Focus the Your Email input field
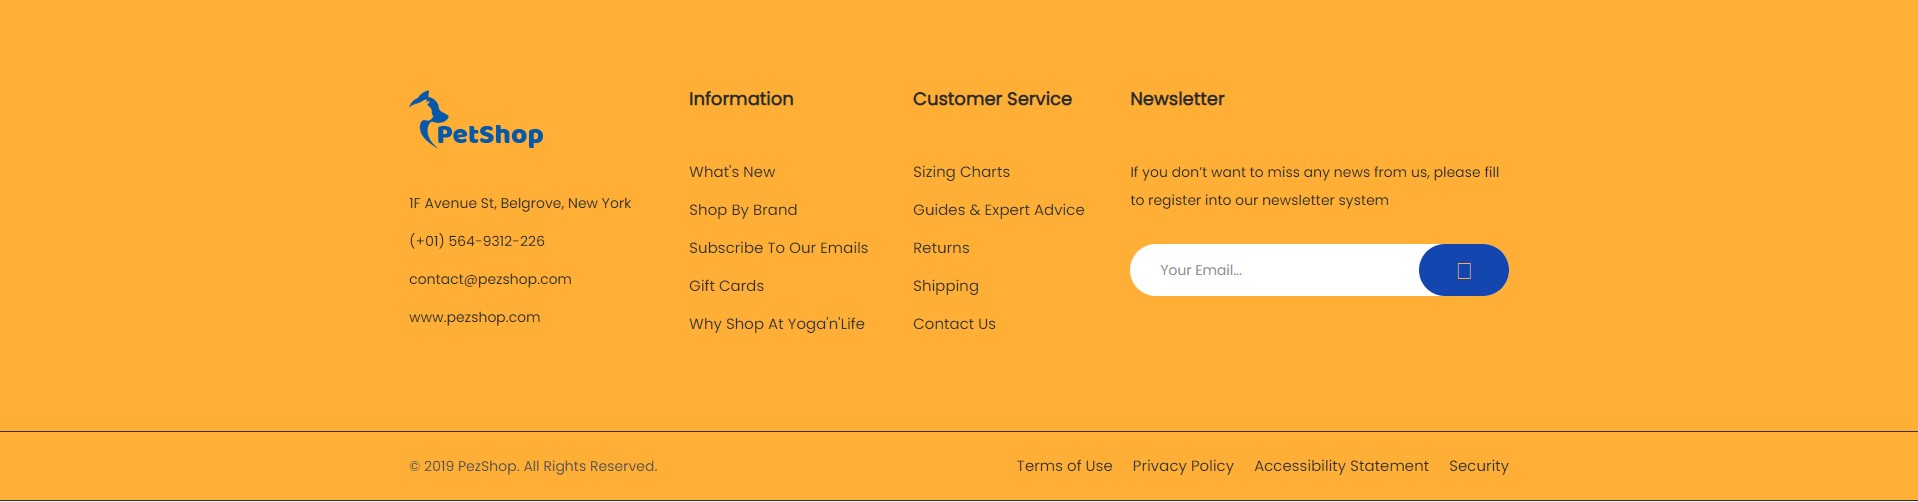 click(1275, 270)
